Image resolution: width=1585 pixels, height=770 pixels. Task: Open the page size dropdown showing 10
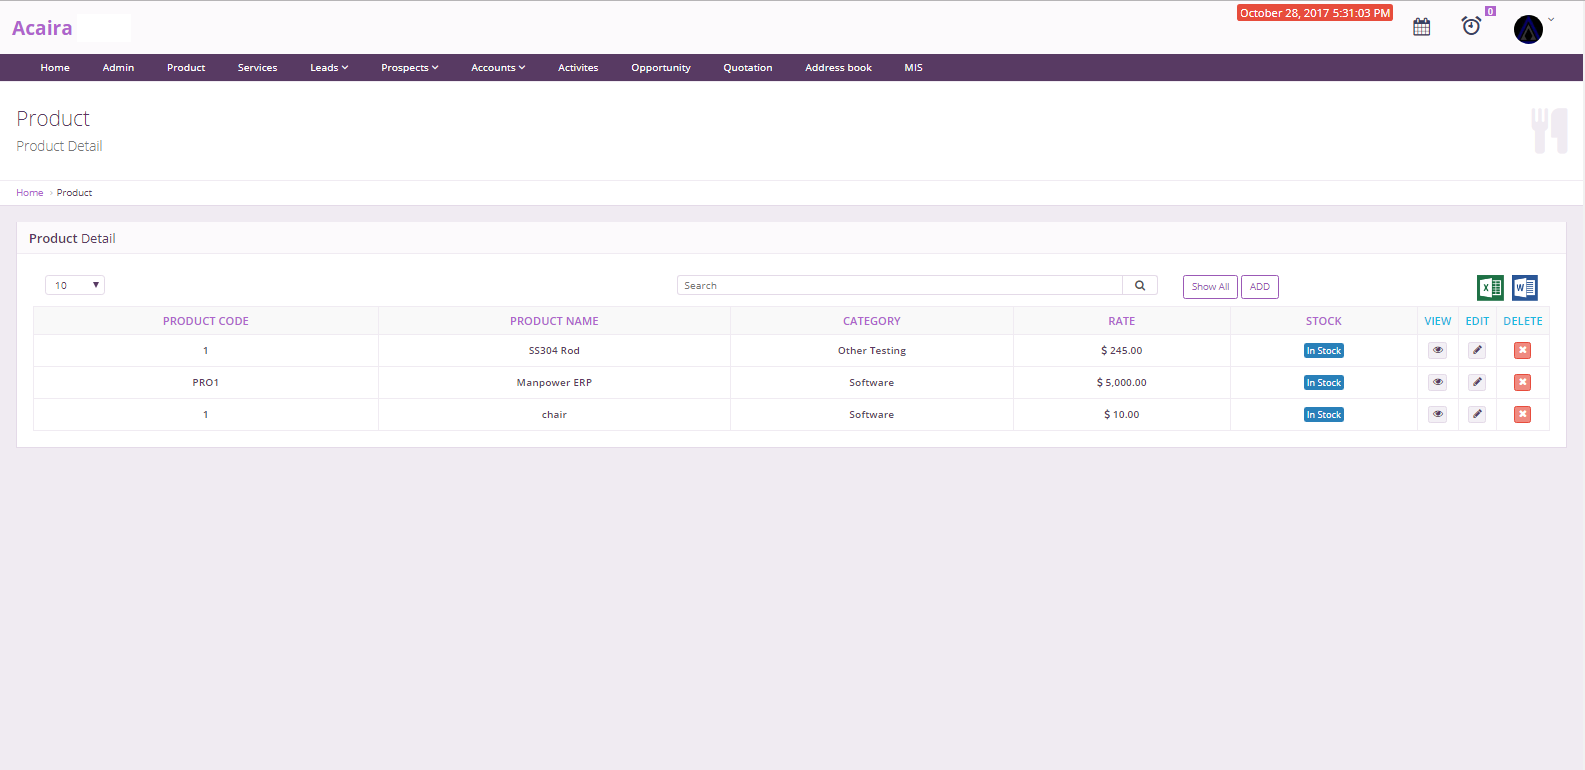[75, 286]
